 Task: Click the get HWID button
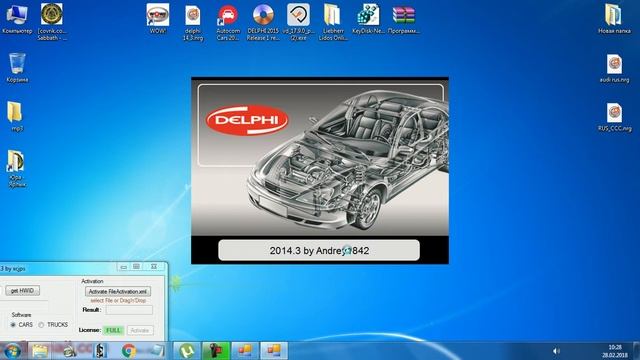(22, 291)
